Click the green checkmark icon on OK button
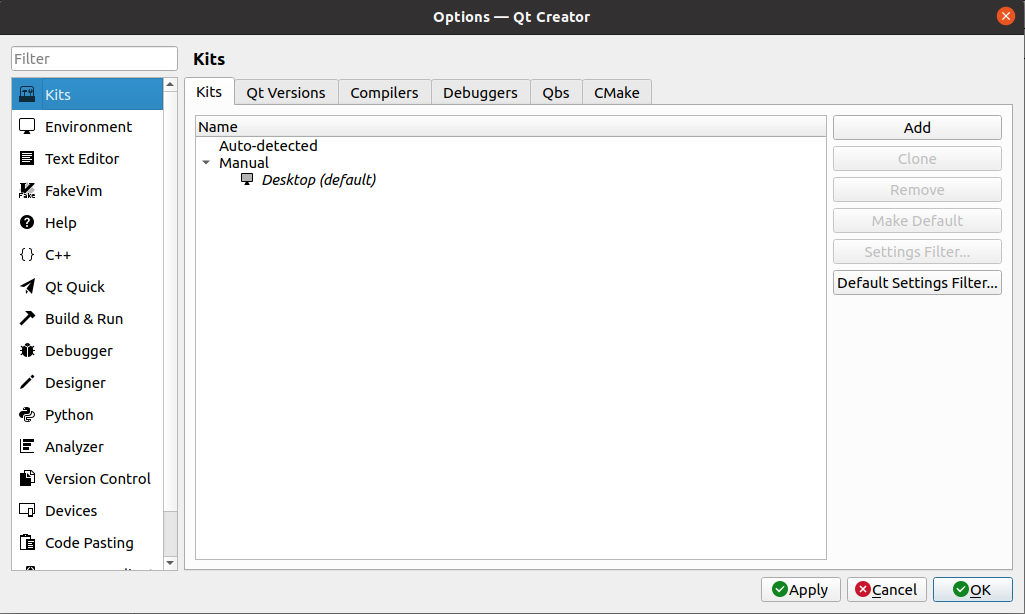 960,589
